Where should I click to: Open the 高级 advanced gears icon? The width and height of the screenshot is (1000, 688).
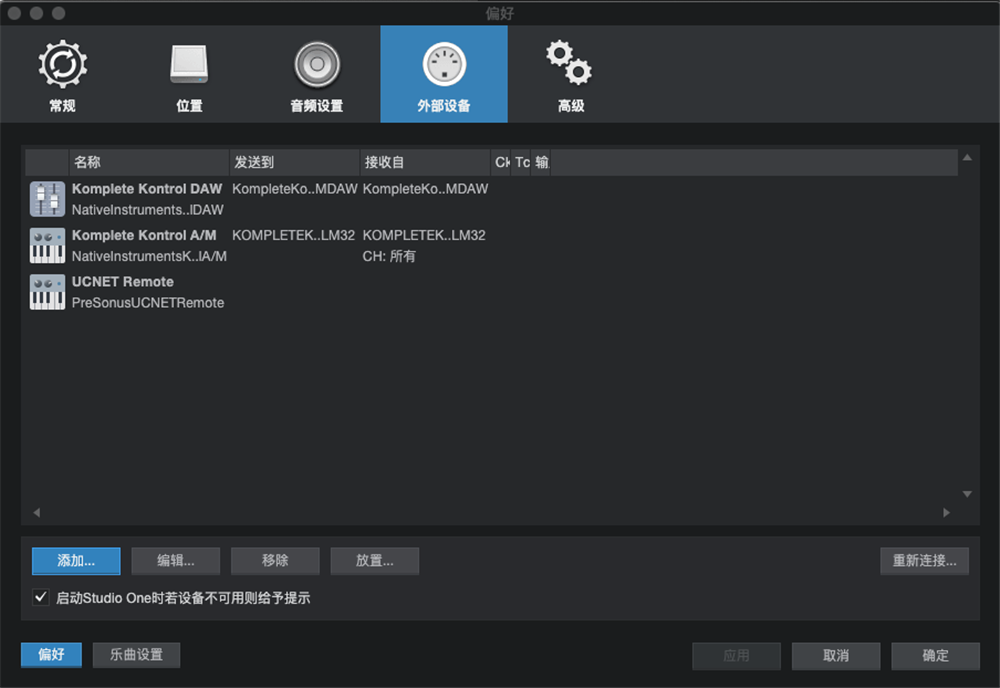(569, 62)
